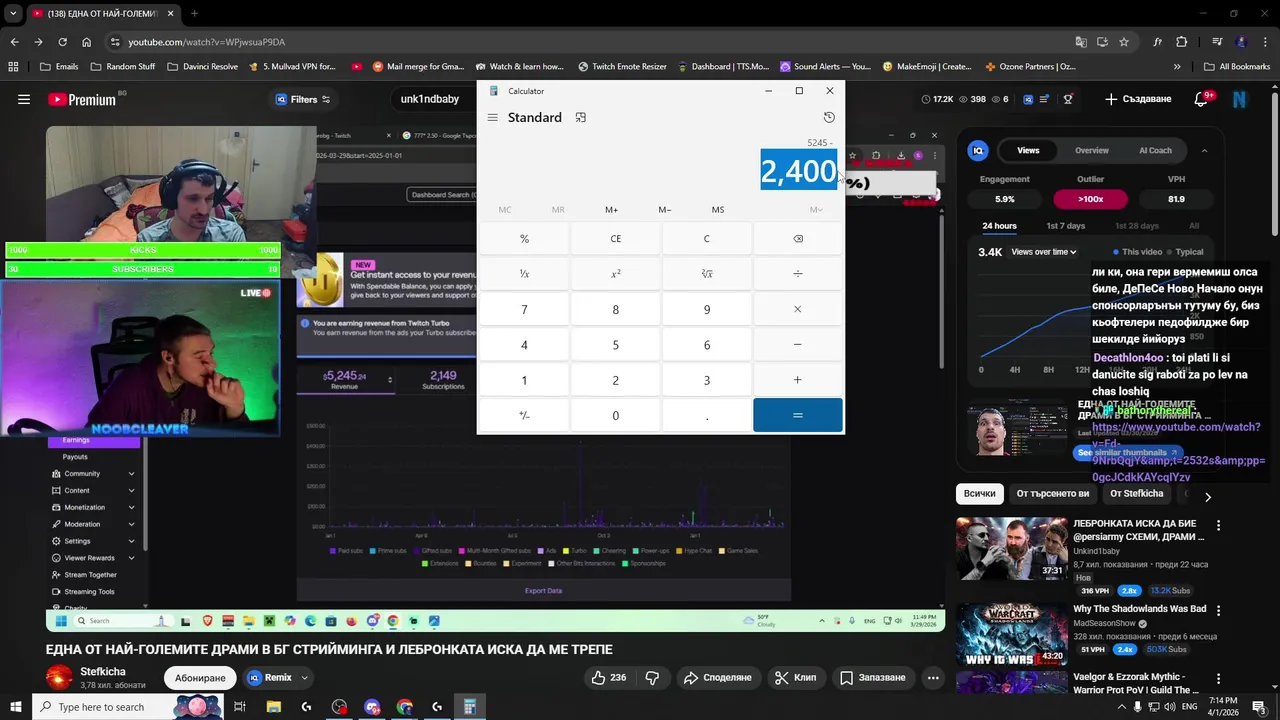Image resolution: width=1280 pixels, height=720 pixels.
Task: Click the YouTube Premium logo
Action: coord(82,99)
